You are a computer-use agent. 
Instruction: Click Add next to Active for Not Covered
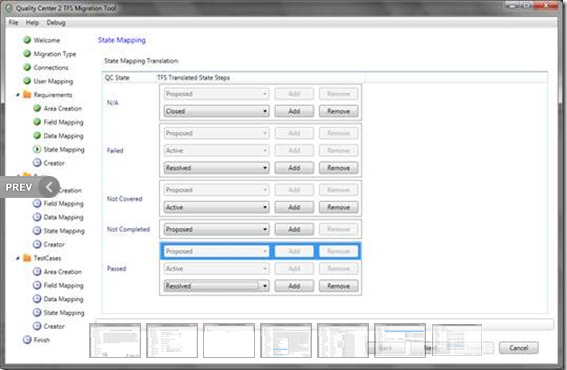294,207
